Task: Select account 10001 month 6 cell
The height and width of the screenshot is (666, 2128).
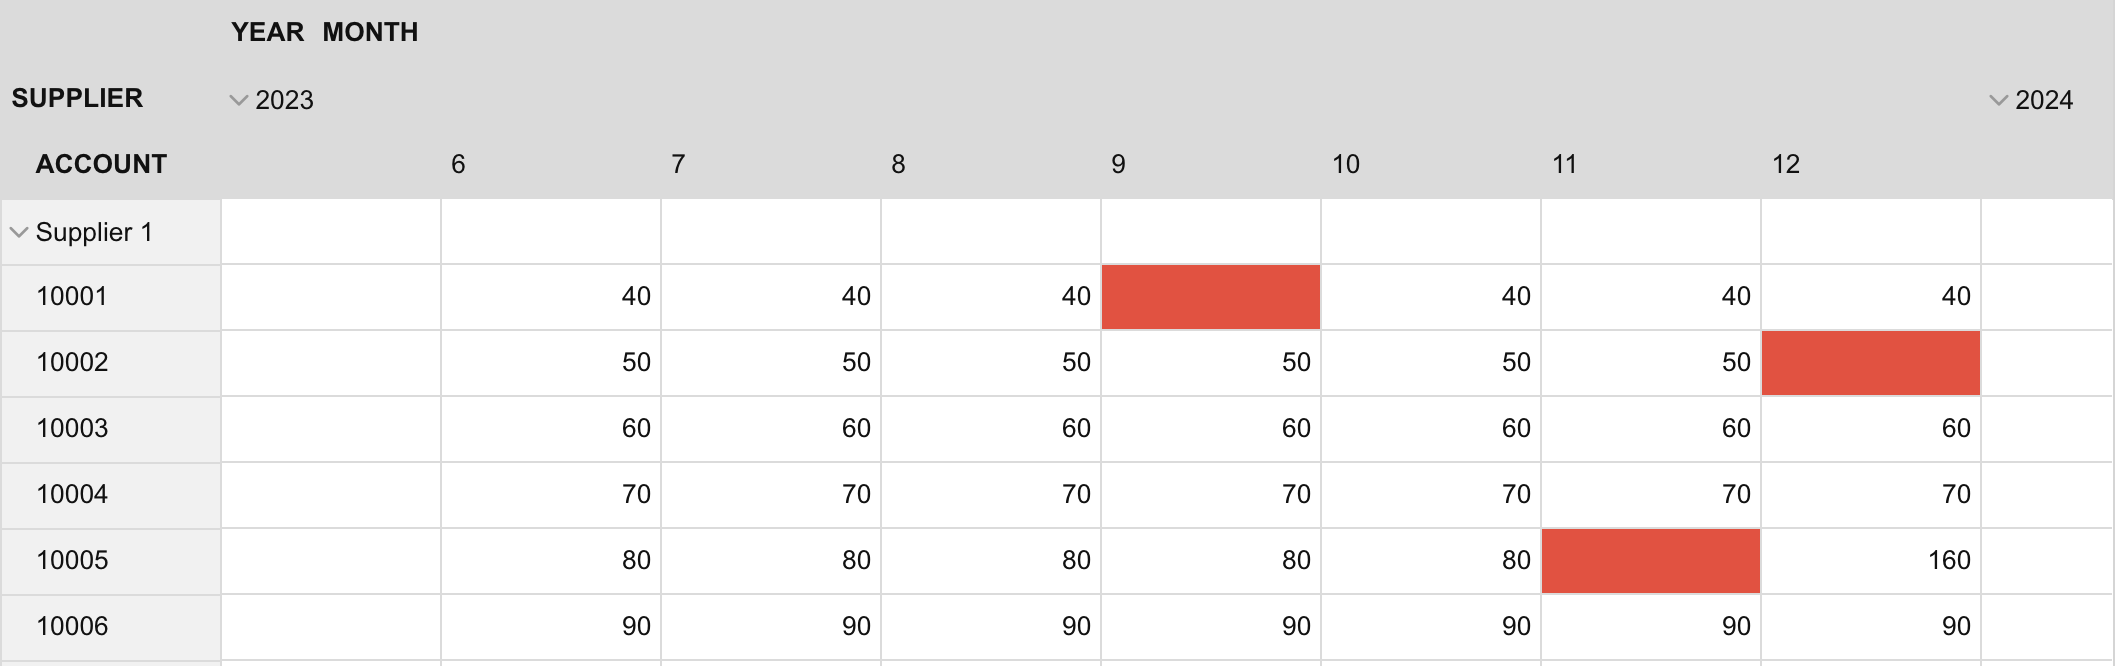Action: [x=550, y=297]
